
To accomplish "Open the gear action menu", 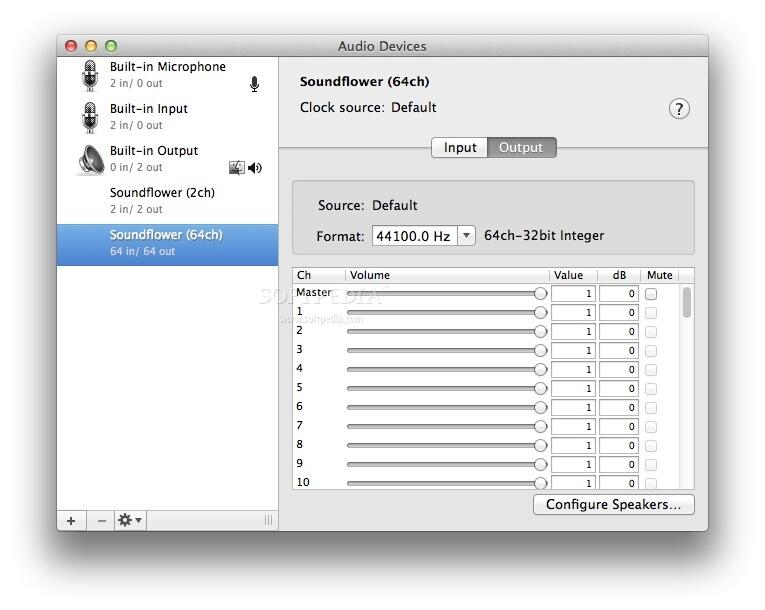I will [130, 521].
